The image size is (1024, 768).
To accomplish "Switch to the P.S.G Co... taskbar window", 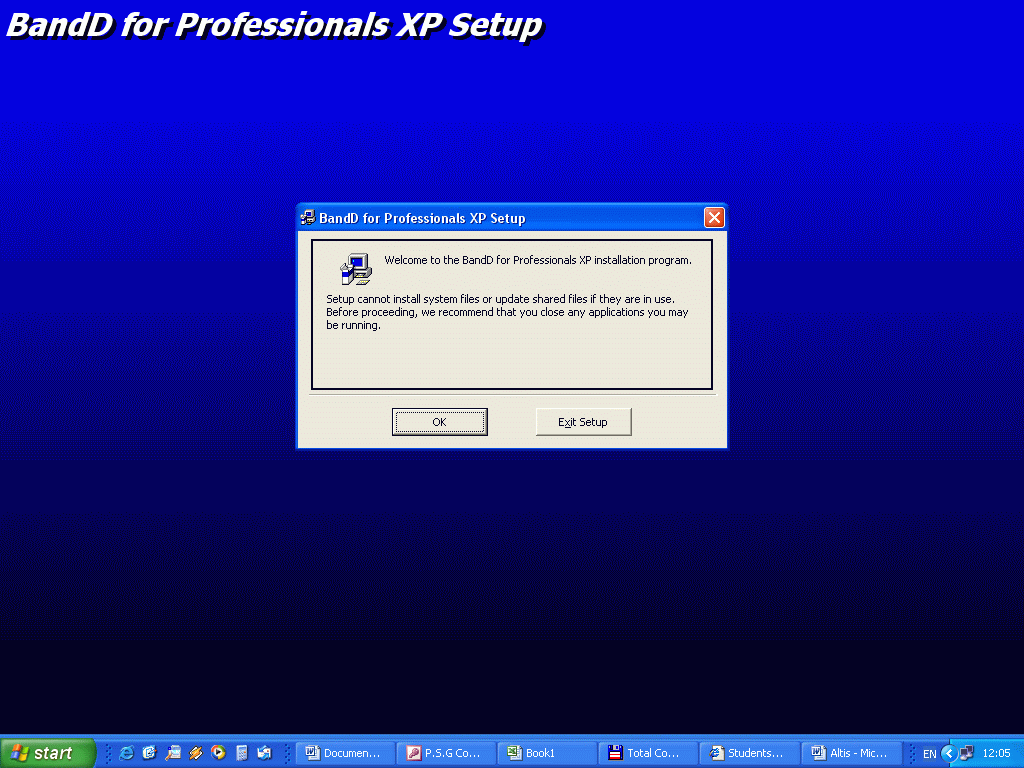I will 446,753.
